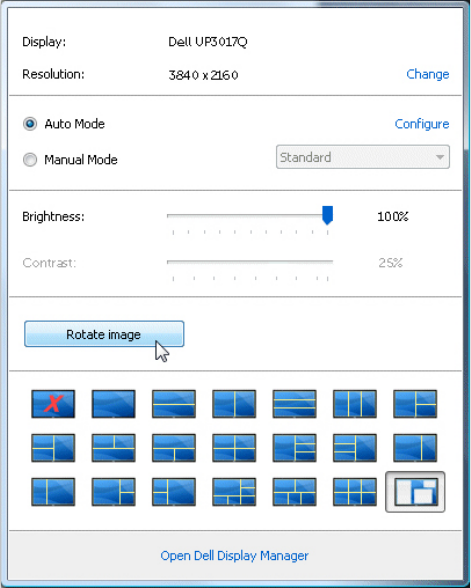Open Dell Display Manager link
The width and height of the screenshot is (471, 588).
[234, 555]
